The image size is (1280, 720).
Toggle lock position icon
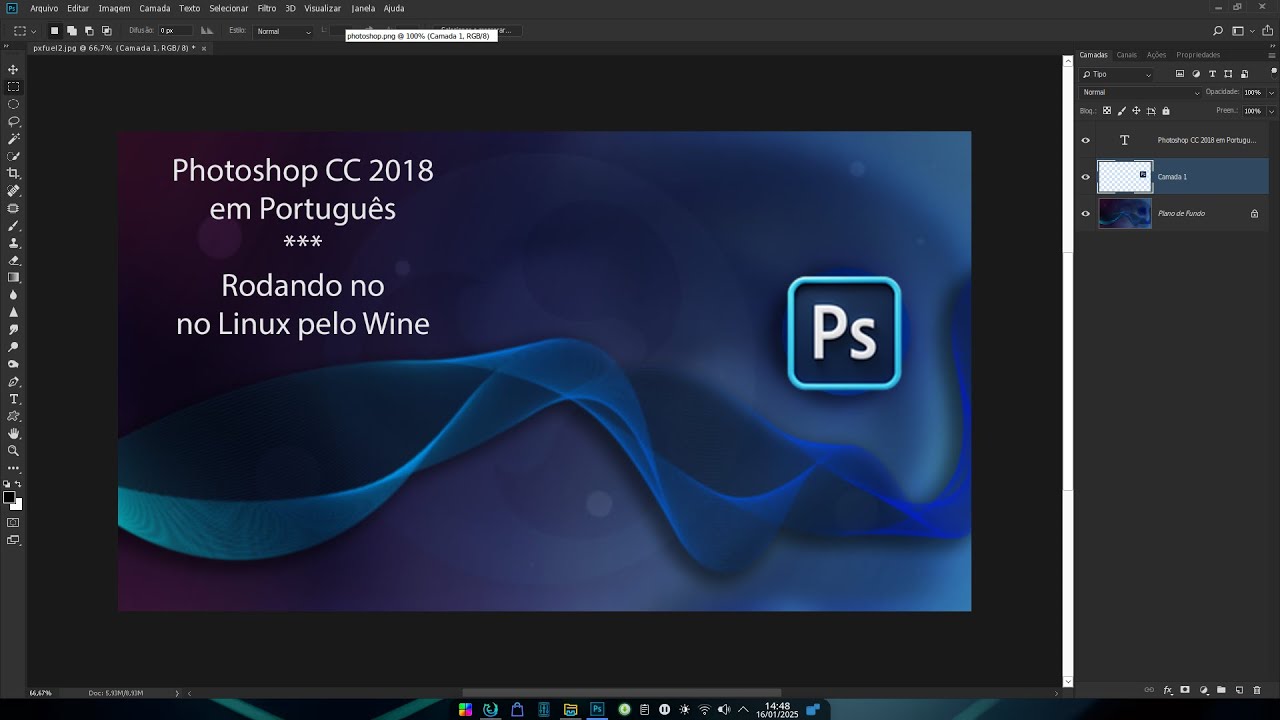pyautogui.click(x=1136, y=111)
